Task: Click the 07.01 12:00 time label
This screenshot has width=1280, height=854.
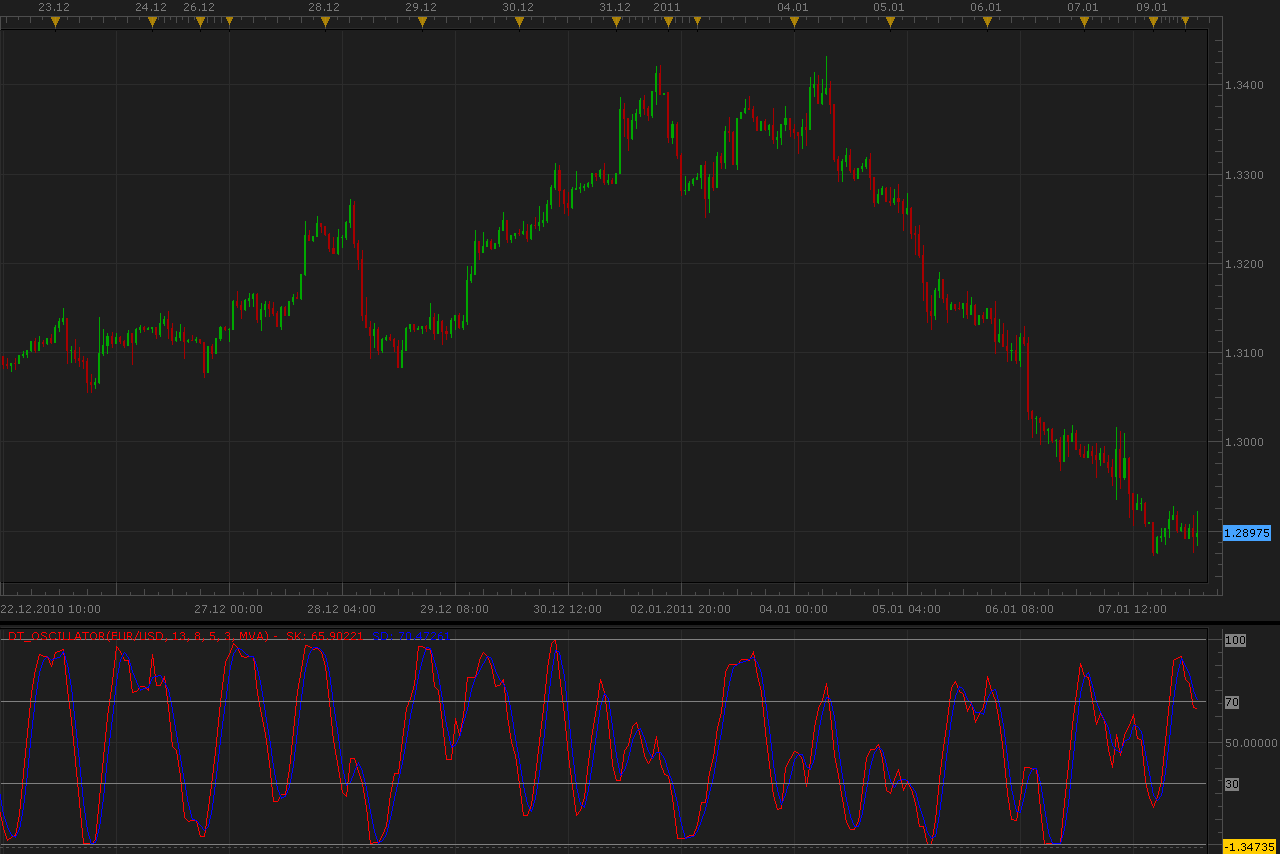Action: pyautogui.click(x=1133, y=608)
